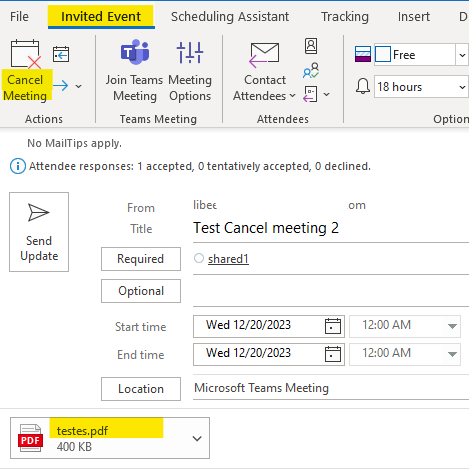The height and width of the screenshot is (470, 469).
Task: Click the Join Teams Meeting icon
Action: click(x=135, y=52)
